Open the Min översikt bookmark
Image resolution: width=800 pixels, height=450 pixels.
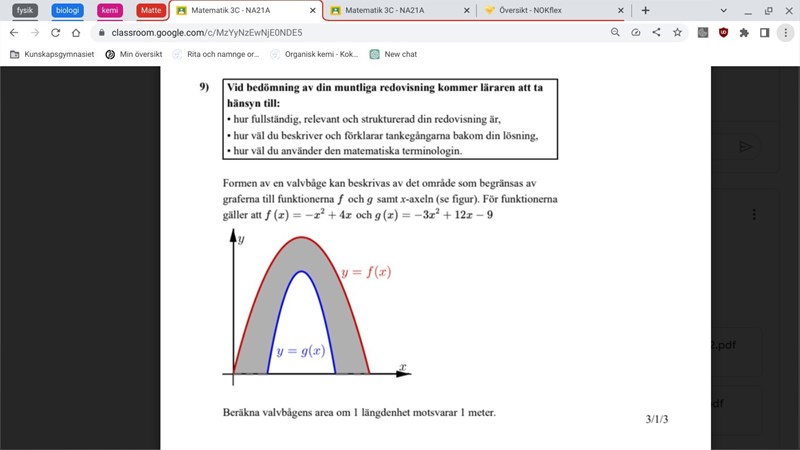click(133, 54)
